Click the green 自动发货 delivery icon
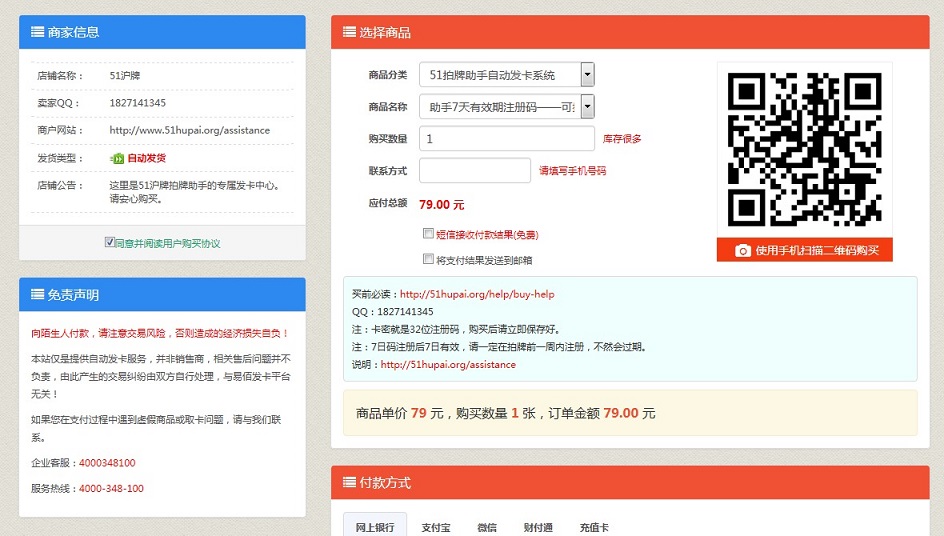 coord(117,158)
